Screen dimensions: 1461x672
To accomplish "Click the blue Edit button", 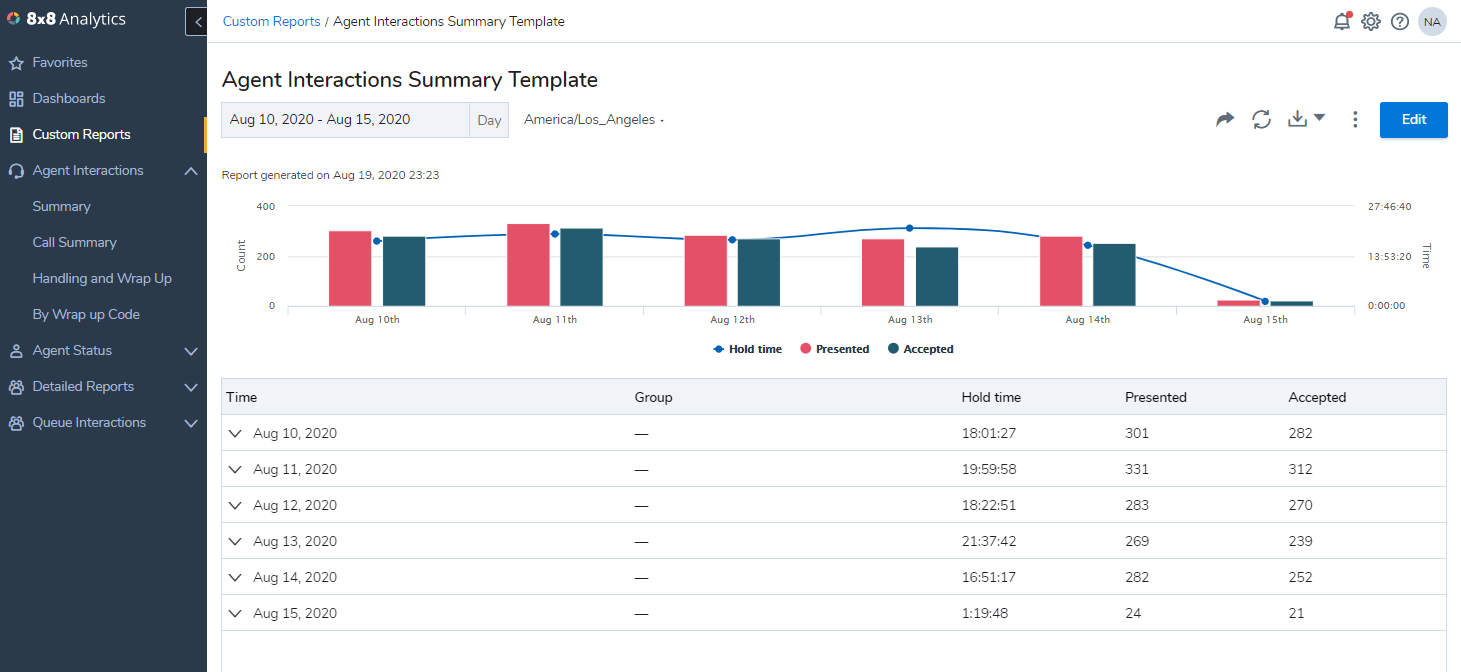I will [1414, 120].
